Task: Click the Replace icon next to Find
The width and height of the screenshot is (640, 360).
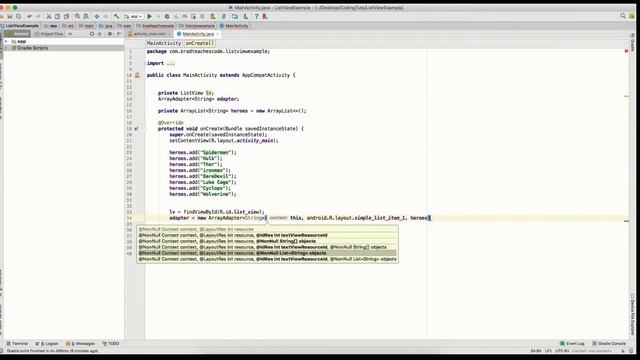Action: 86,16
